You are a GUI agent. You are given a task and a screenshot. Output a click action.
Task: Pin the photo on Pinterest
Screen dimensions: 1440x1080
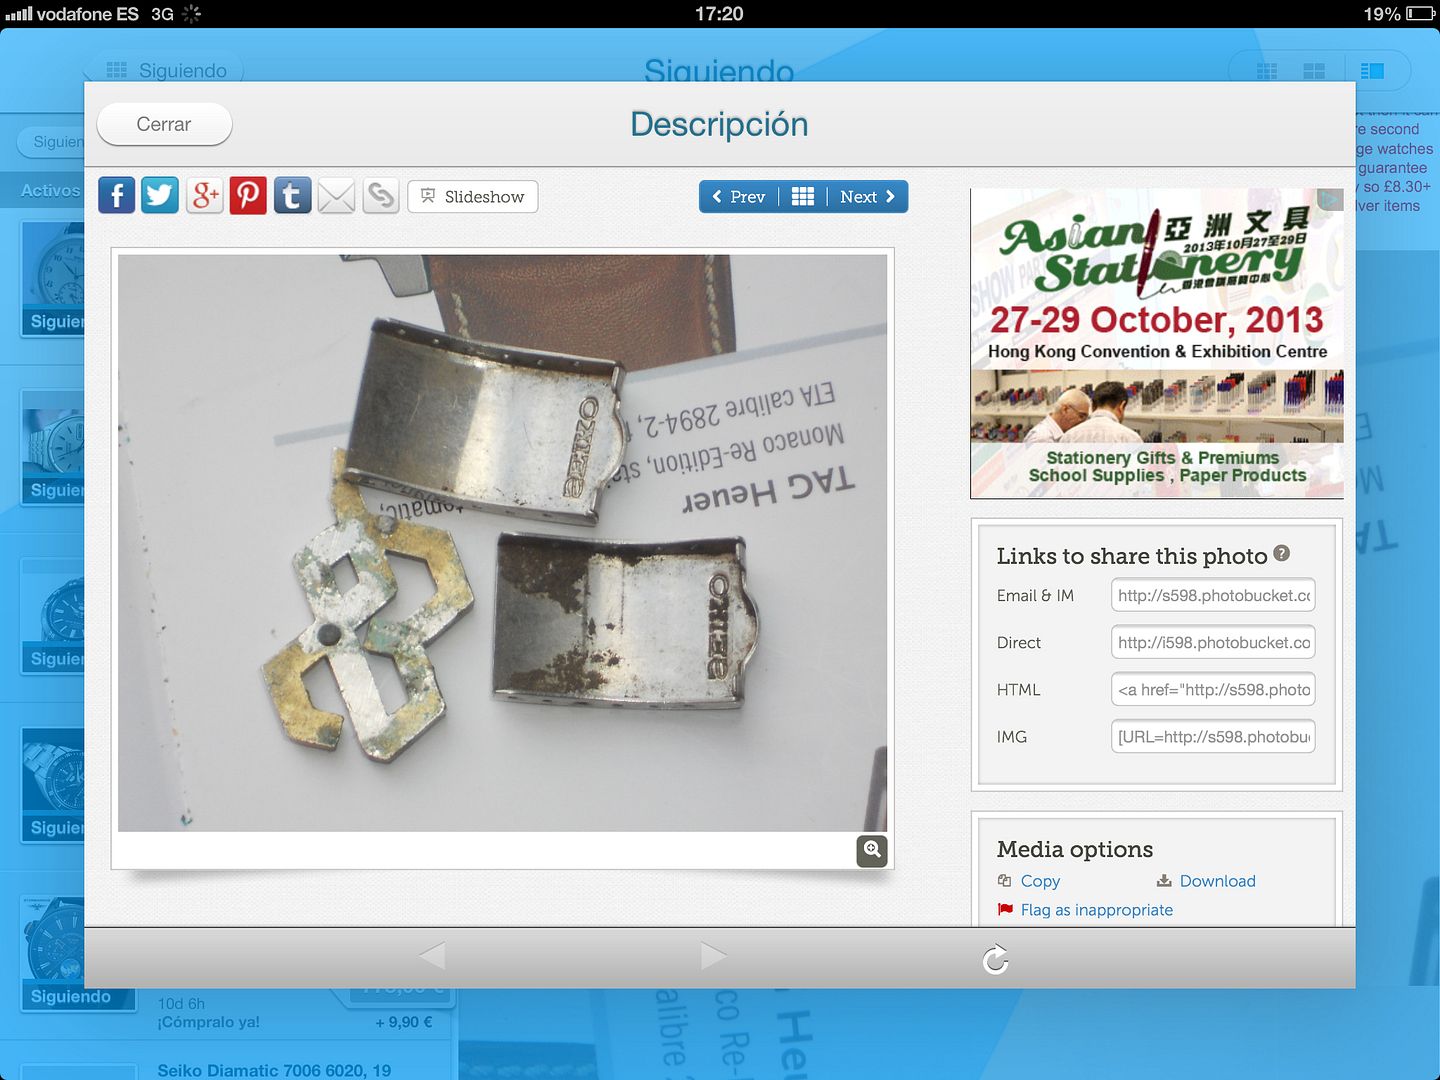[x=248, y=195]
